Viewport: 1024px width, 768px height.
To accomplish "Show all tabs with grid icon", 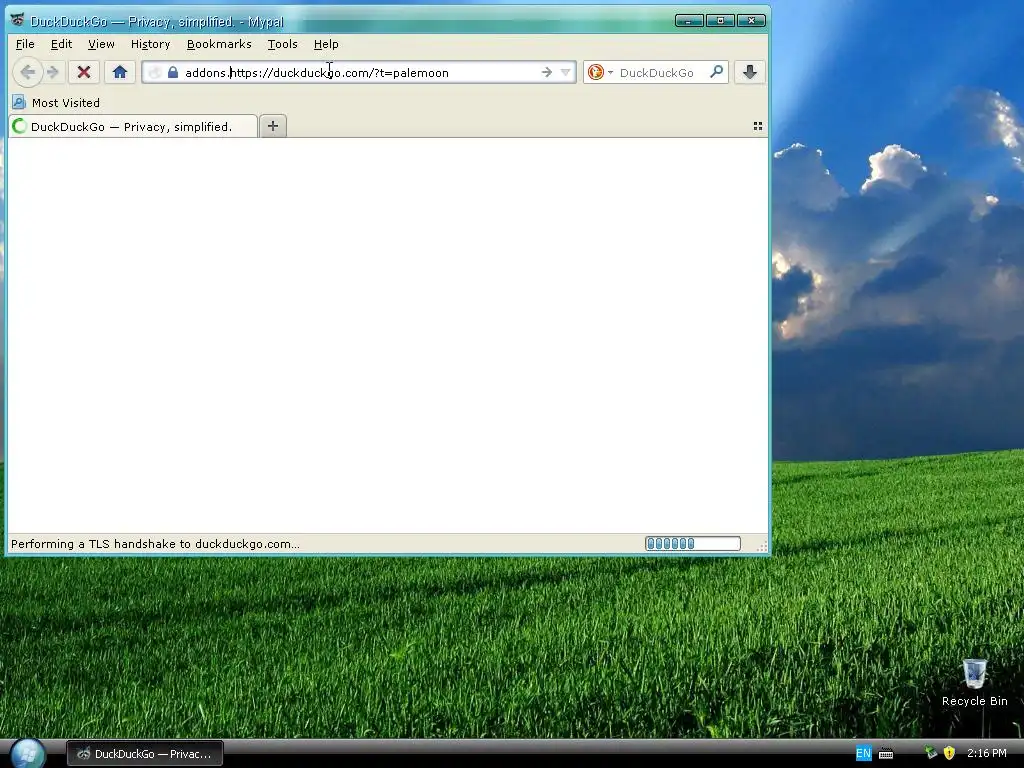I will click(758, 126).
